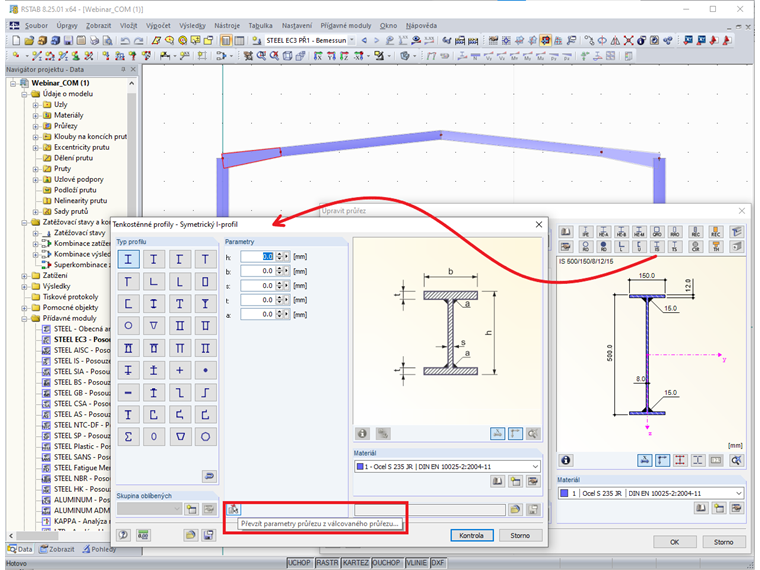Toggle RASTR grid in status bar

pos(327,563)
